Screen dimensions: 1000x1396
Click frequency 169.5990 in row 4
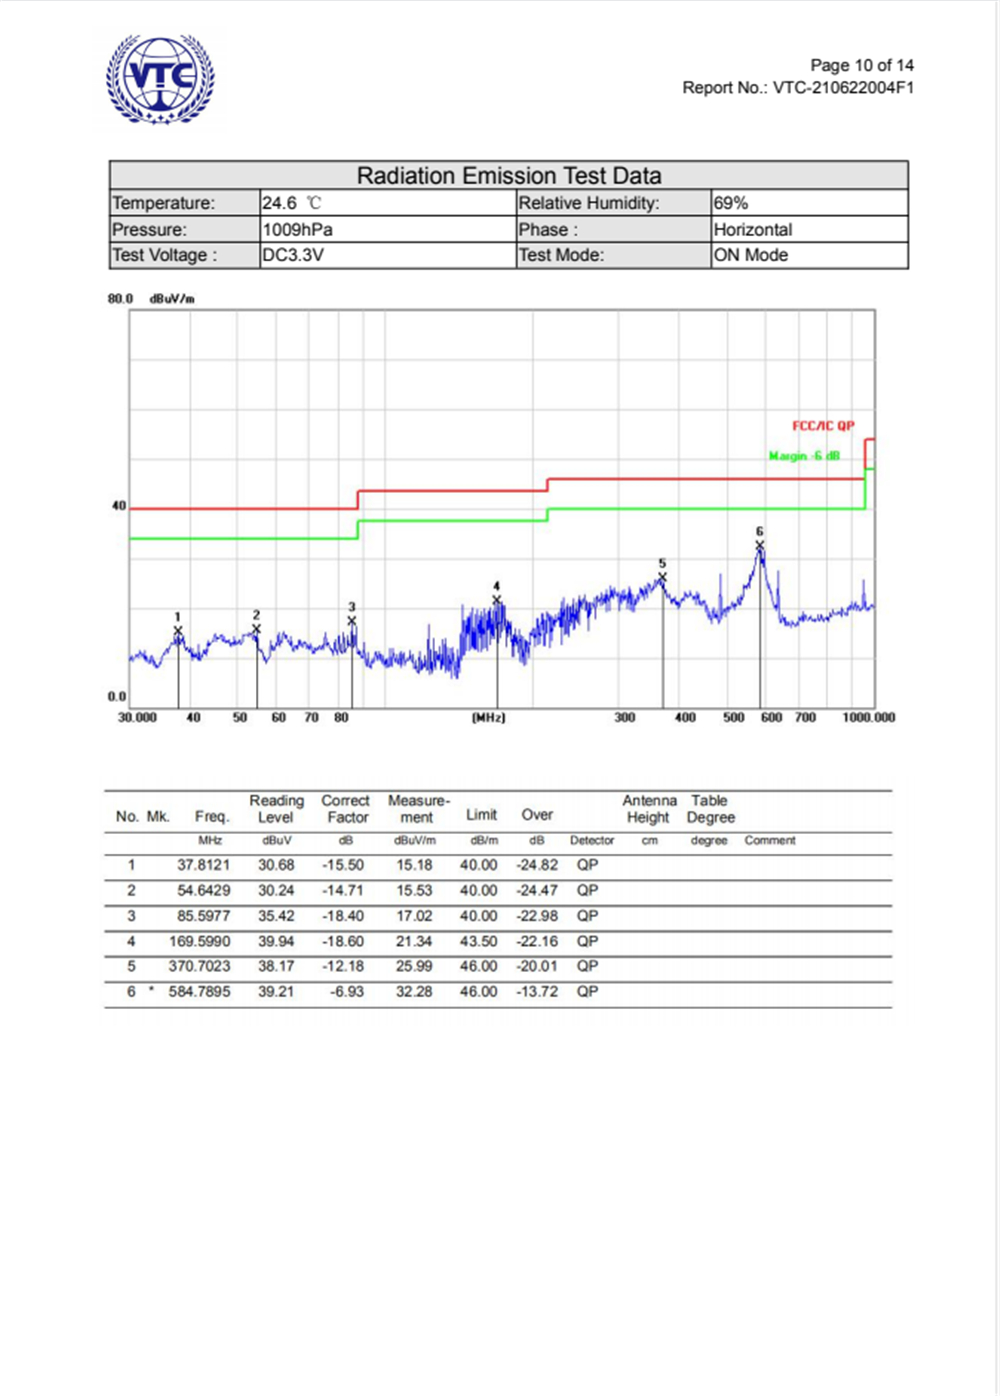[200, 941]
